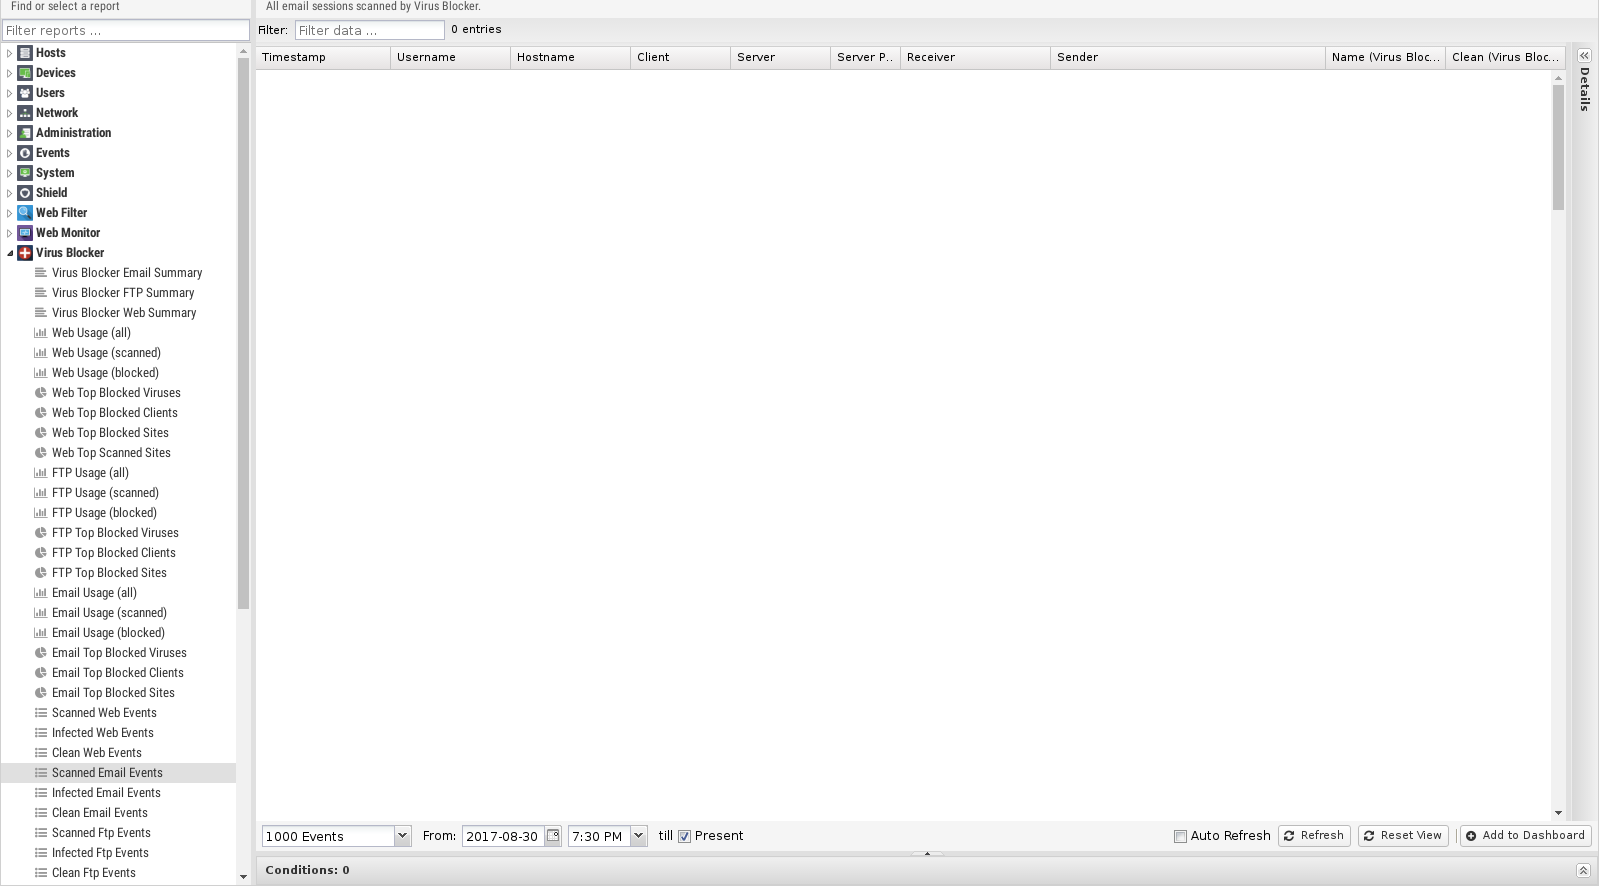The image size is (1599, 886).
Task: Click the list icon beside Clean Ftp Events
Action: [41, 873]
